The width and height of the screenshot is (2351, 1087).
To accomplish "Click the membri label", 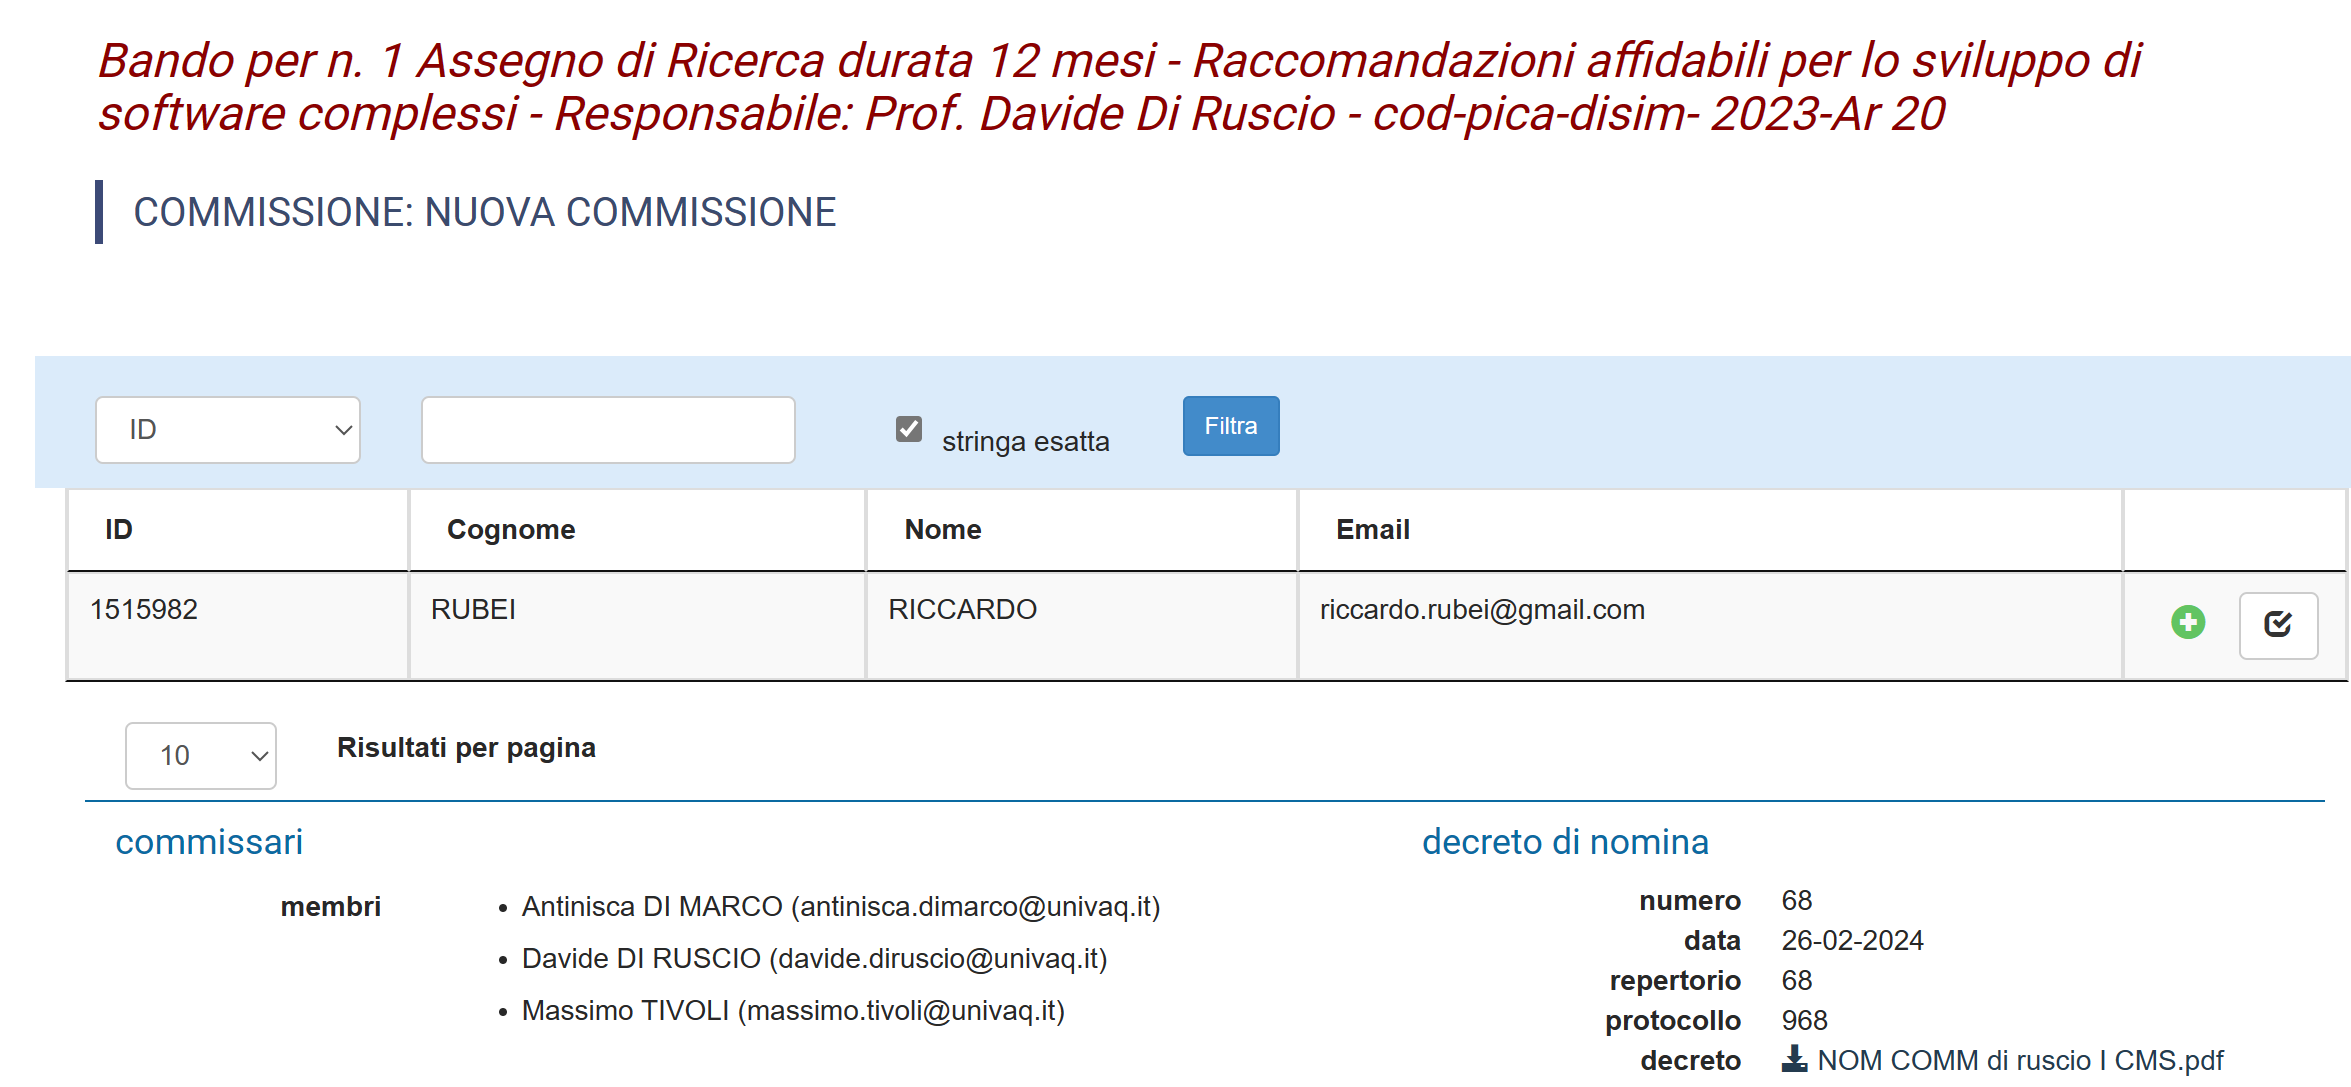I will (x=331, y=907).
